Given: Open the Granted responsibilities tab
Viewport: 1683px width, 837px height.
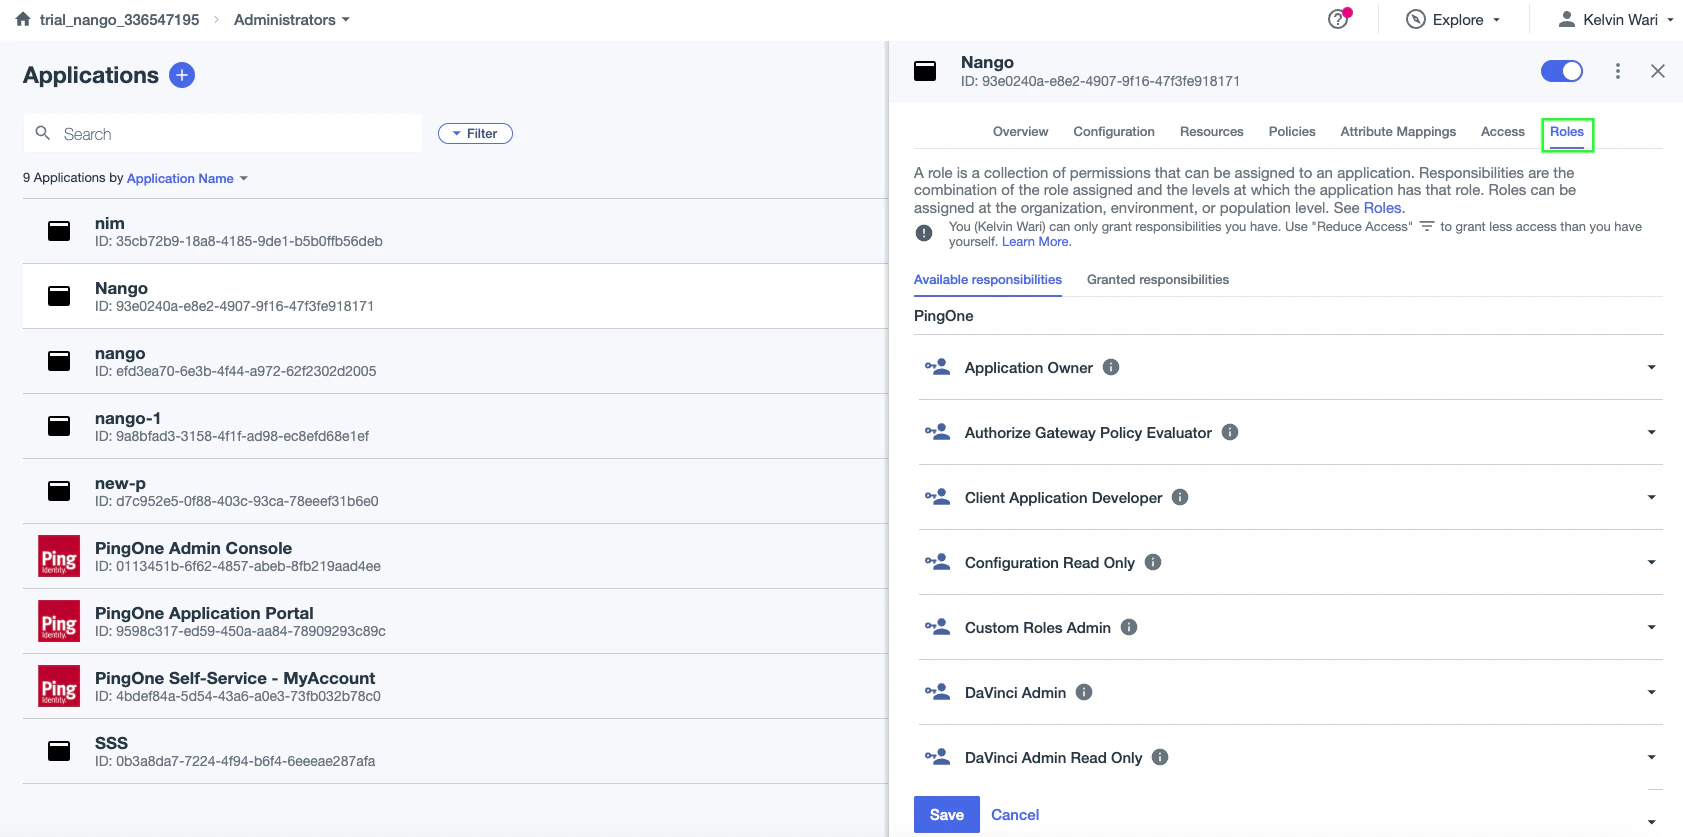Looking at the screenshot, I should tap(1158, 279).
